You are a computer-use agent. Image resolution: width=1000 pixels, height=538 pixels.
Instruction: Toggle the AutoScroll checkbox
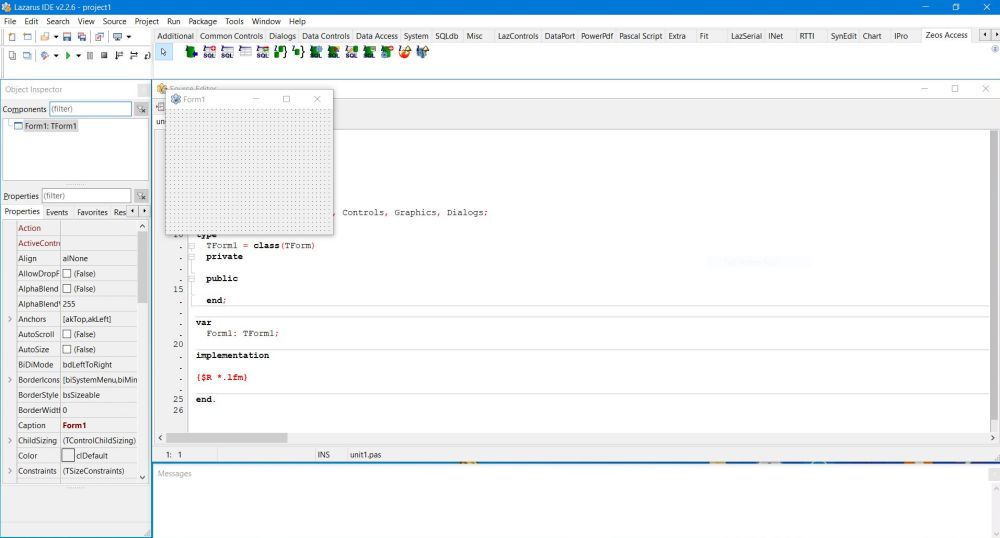click(x=67, y=334)
